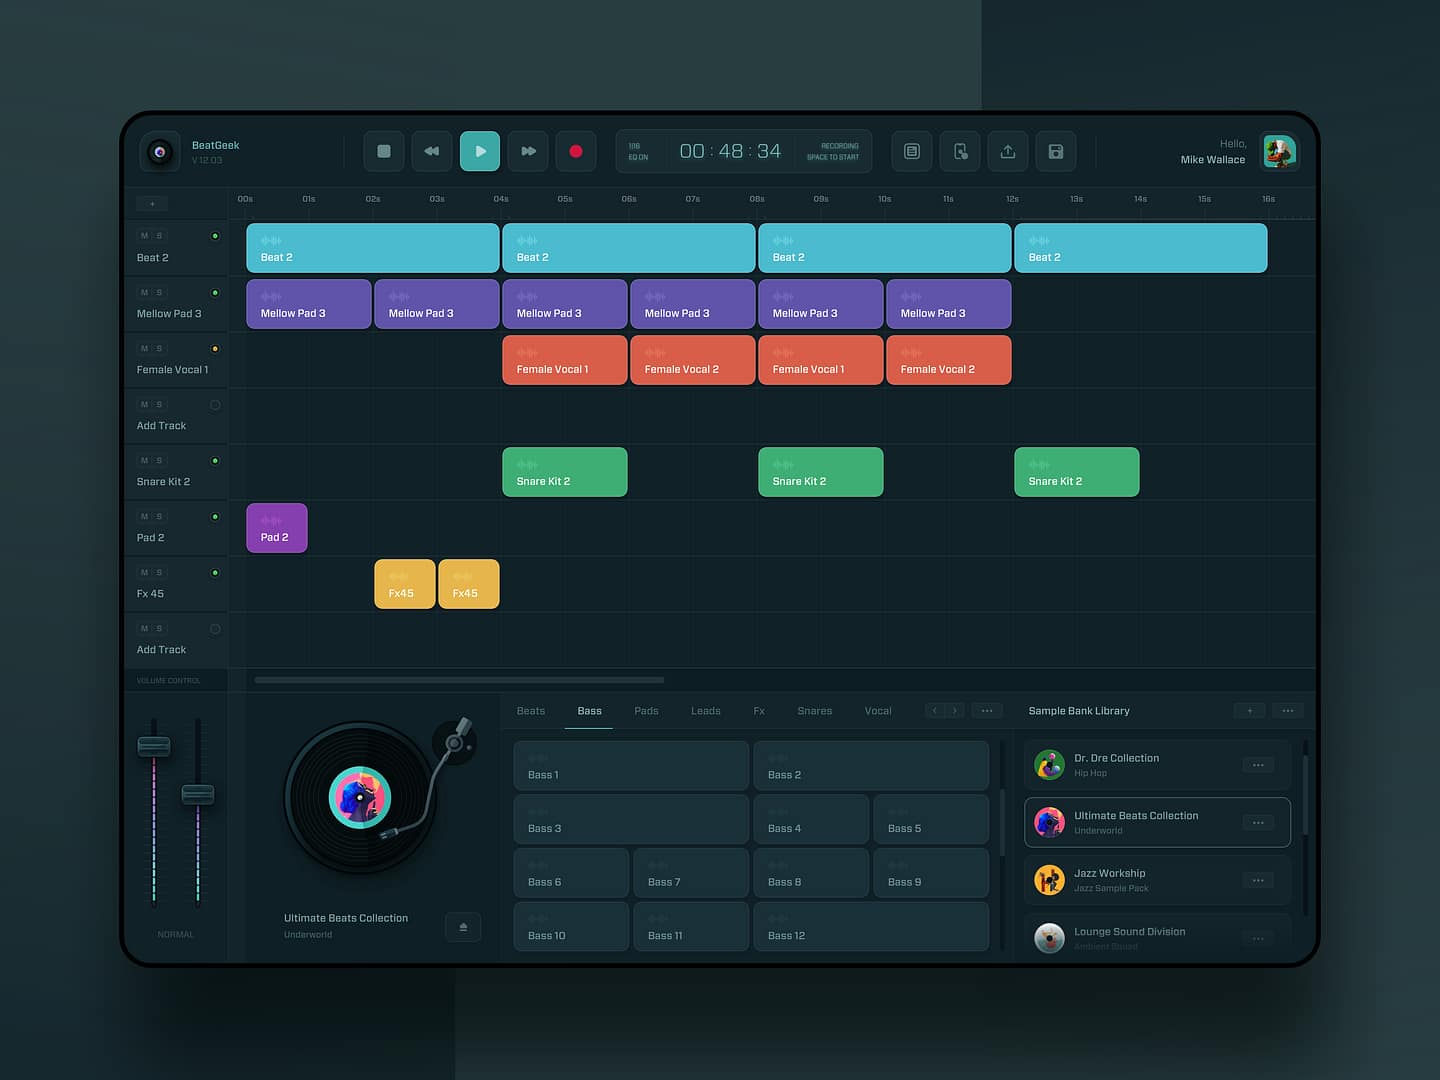Image resolution: width=1440 pixels, height=1080 pixels.
Task: Select the fast-forward icon
Action: pyautogui.click(x=528, y=151)
